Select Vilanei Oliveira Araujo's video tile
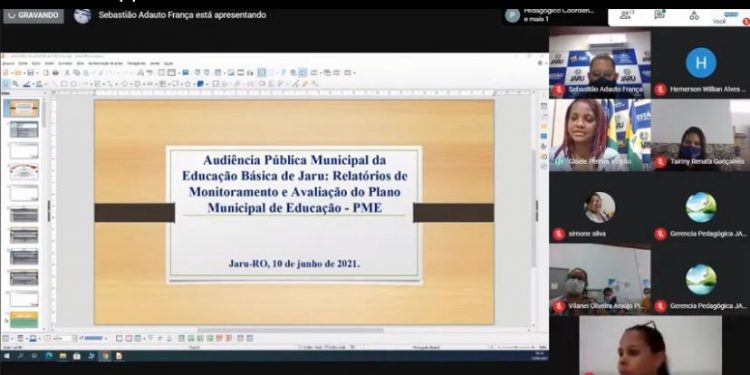The width and height of the screenshot is (750, 375). 600,279
